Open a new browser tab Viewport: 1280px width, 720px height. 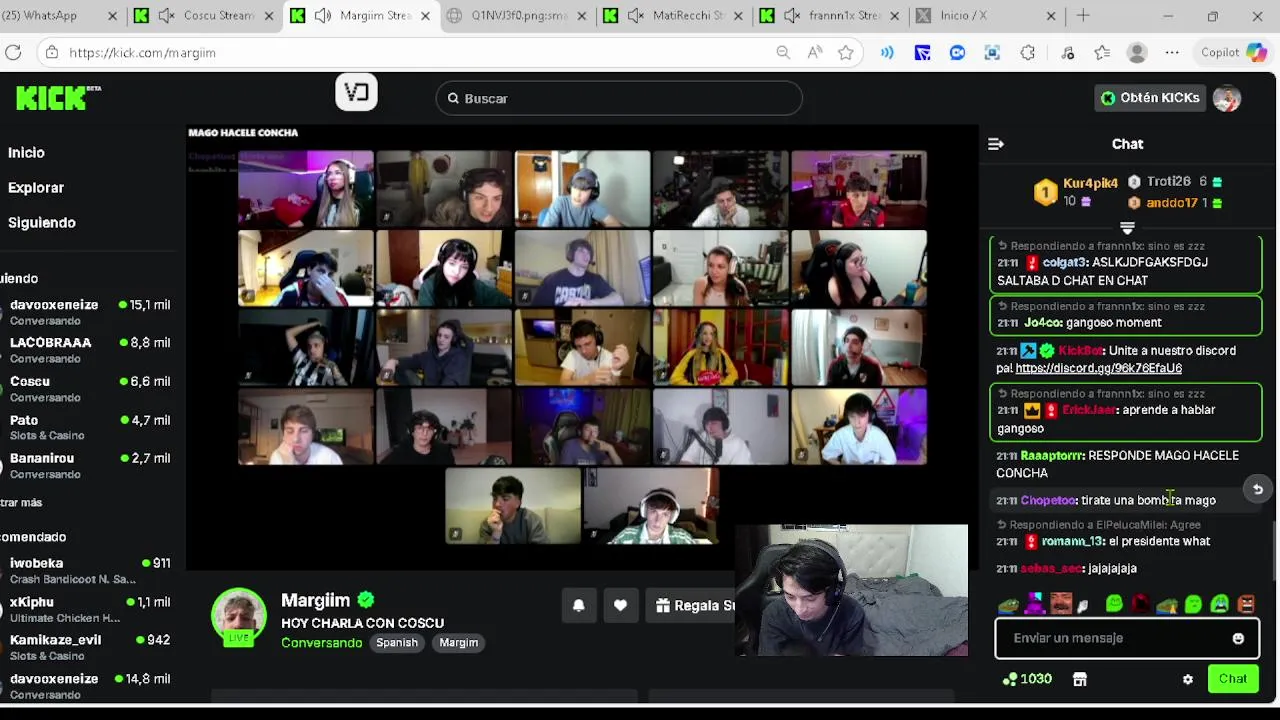point(1083,16)
